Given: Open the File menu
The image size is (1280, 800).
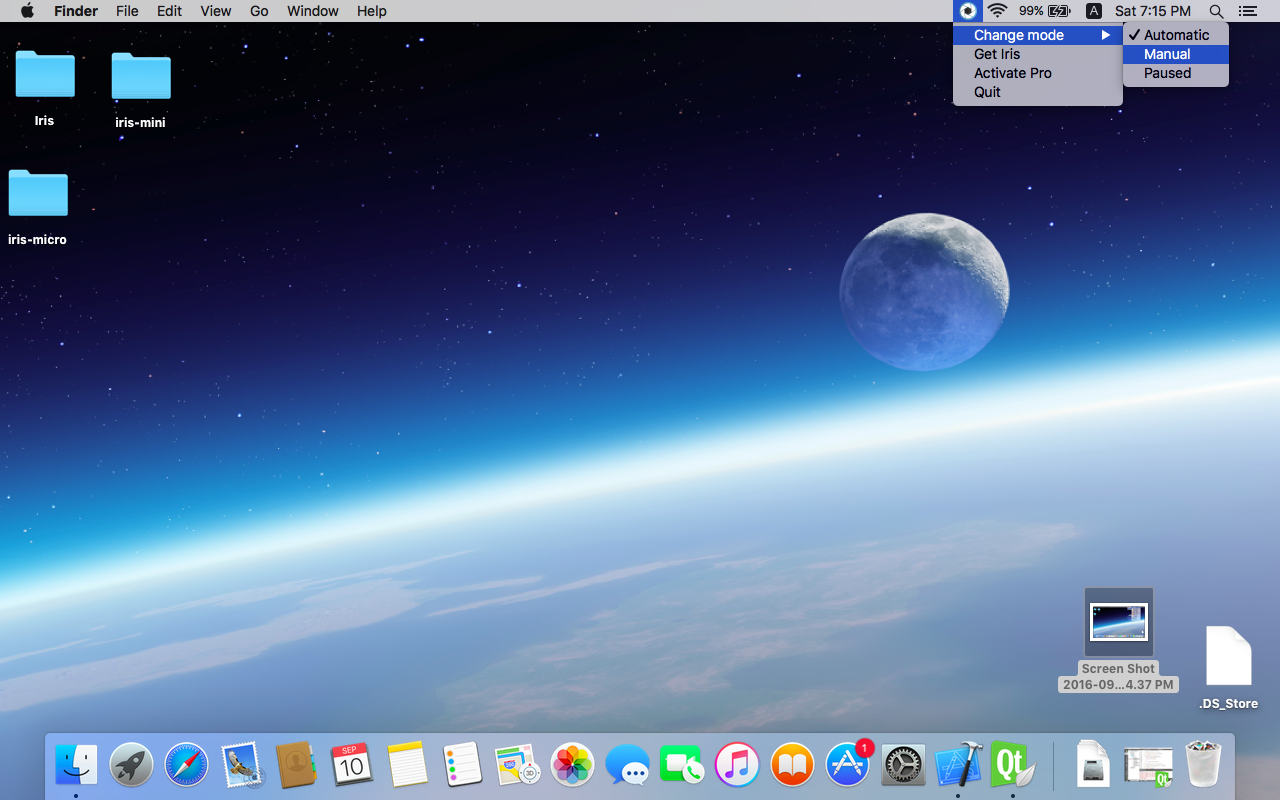Looking at the screenshot, I should (127, 11).
